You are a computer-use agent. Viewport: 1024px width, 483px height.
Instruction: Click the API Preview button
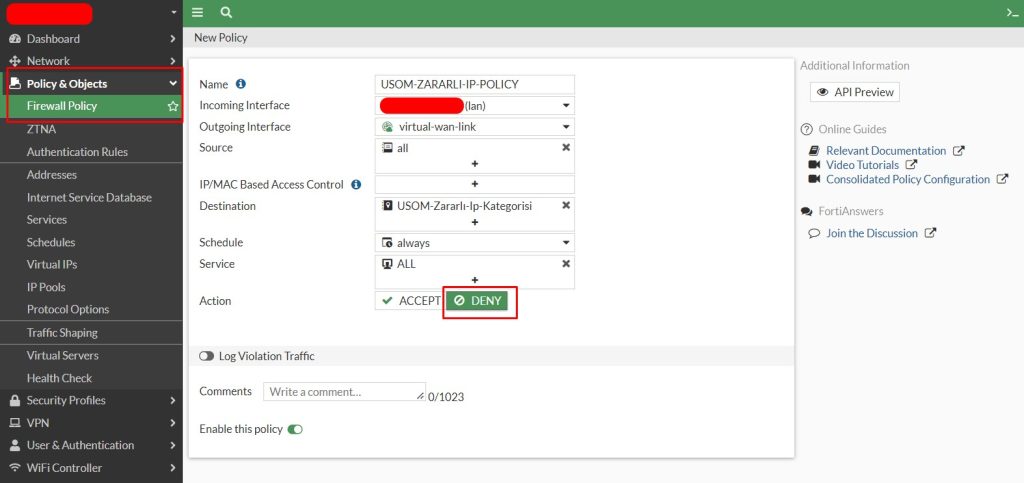pyautogui.click(x=855, y=92)
